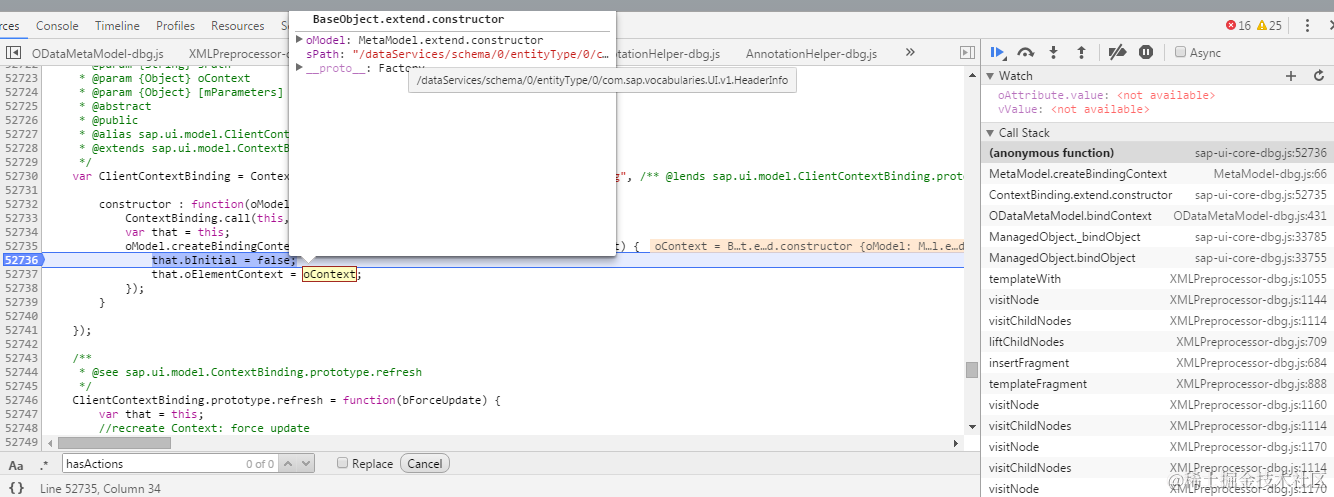Toggle the debugger sidebar pane

click(967, 52)
